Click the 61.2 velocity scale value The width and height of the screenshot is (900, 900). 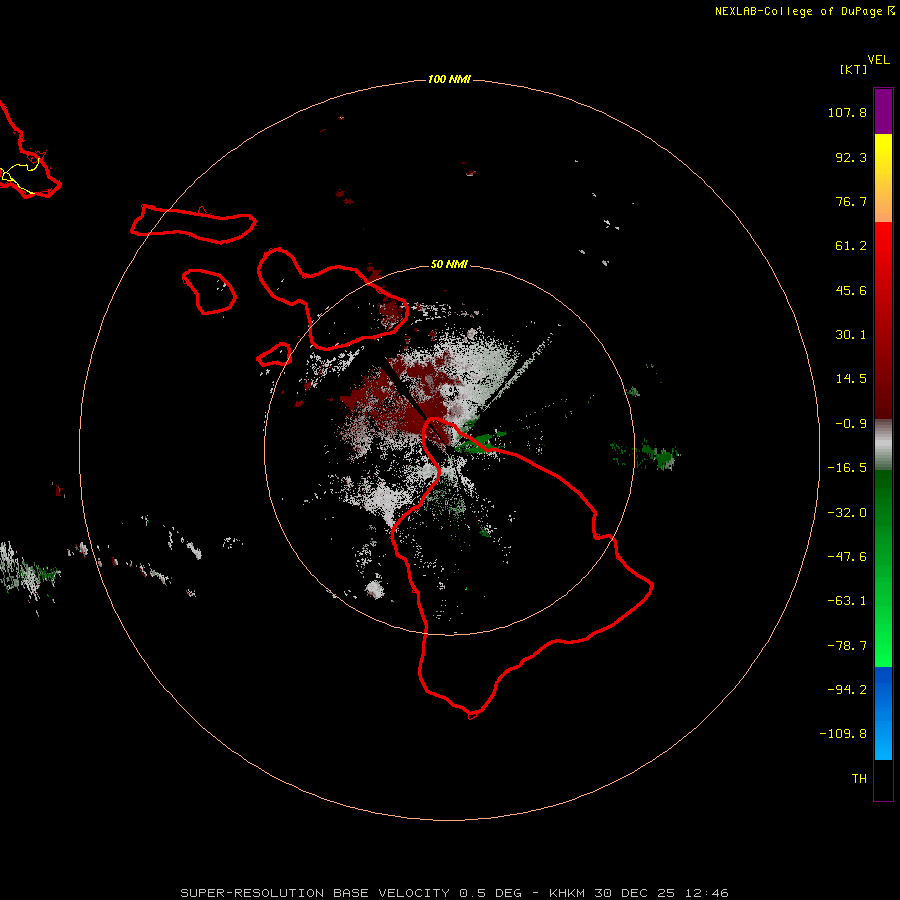[x=851, y=246]
